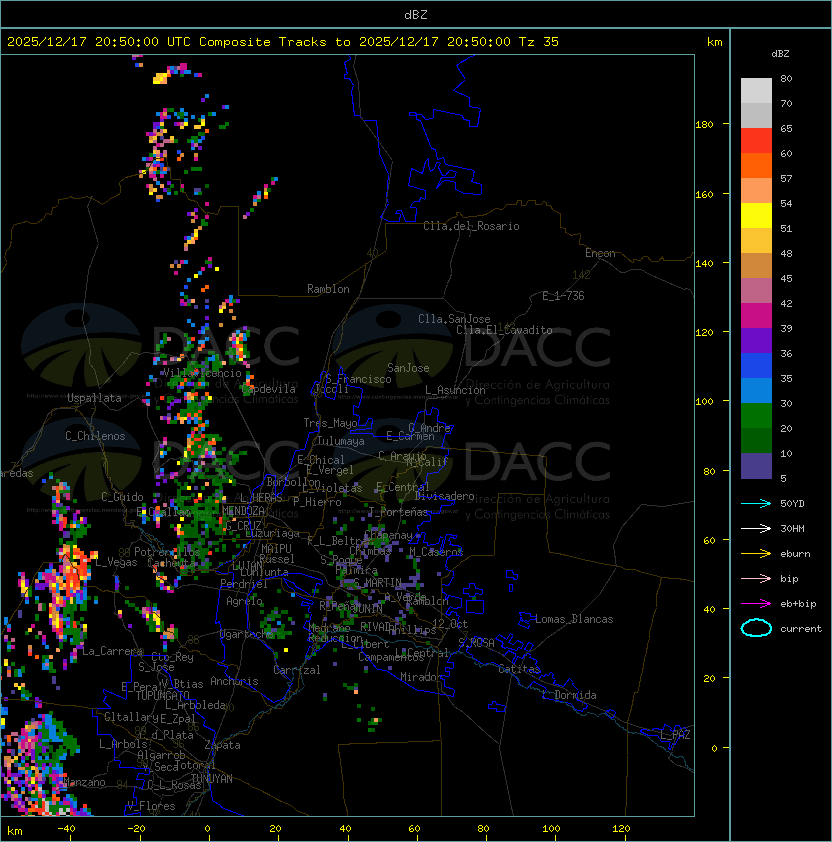Click the Manzano label on map
Viewport: 832px width, 842px height.
point(84,782)
